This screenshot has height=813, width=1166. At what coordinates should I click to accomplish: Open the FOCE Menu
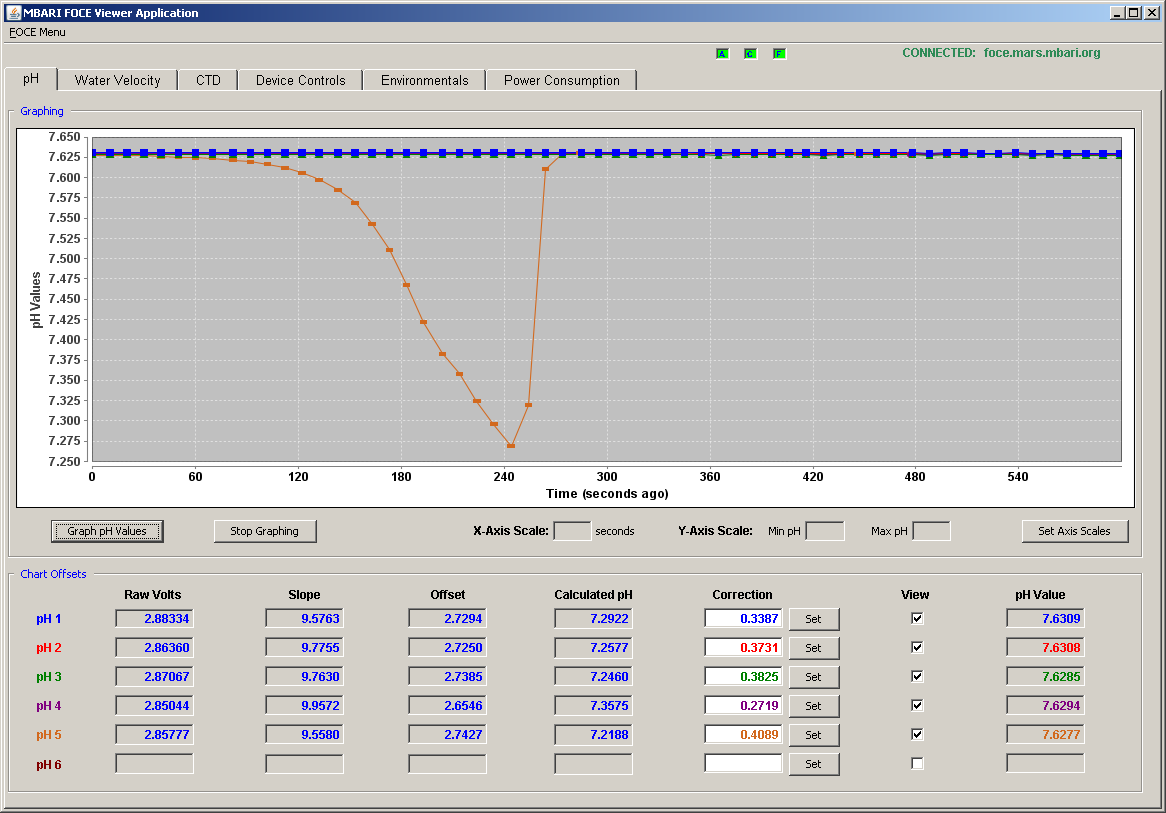pyautogui.click(x=37, y=32)
